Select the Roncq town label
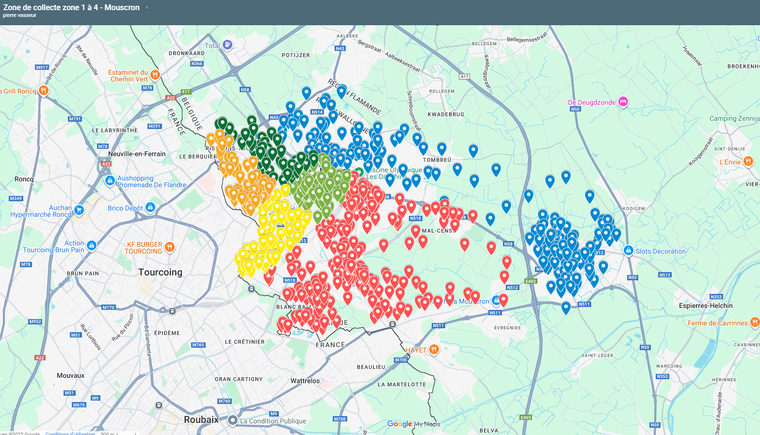 tap(24, 179)
